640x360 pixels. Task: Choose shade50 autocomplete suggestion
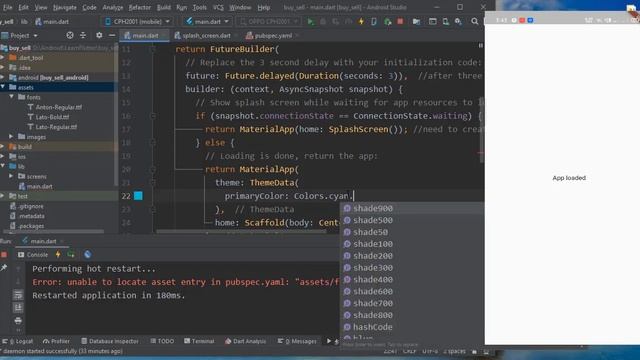tap(412, 232)
